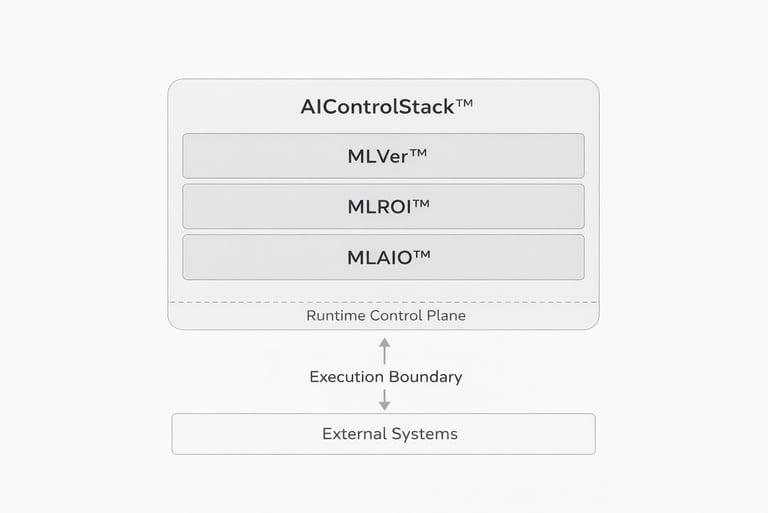Click the External Systems box

(384, 434)
